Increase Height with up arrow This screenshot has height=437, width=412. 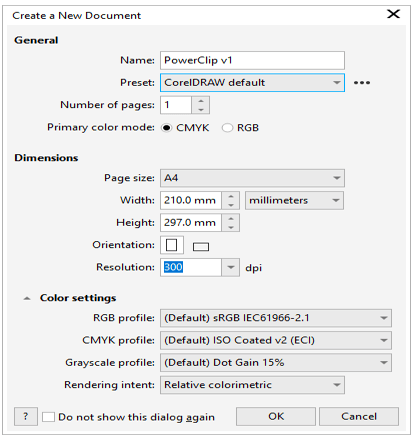pyautogui.click(x=231, y=218)
